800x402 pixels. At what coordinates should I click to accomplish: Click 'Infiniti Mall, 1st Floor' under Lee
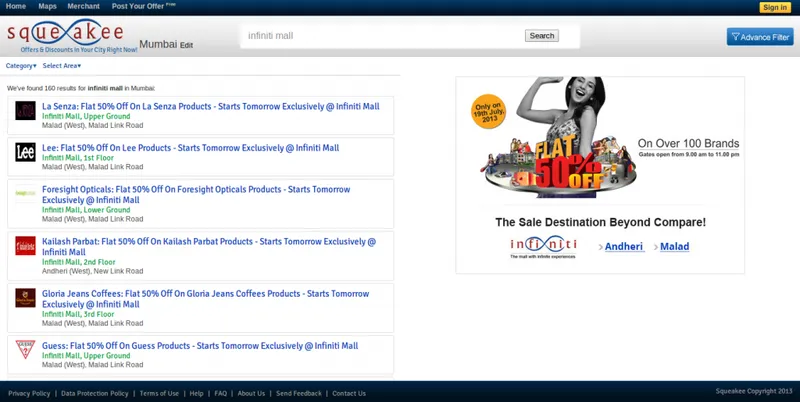[x=78, y=158]
